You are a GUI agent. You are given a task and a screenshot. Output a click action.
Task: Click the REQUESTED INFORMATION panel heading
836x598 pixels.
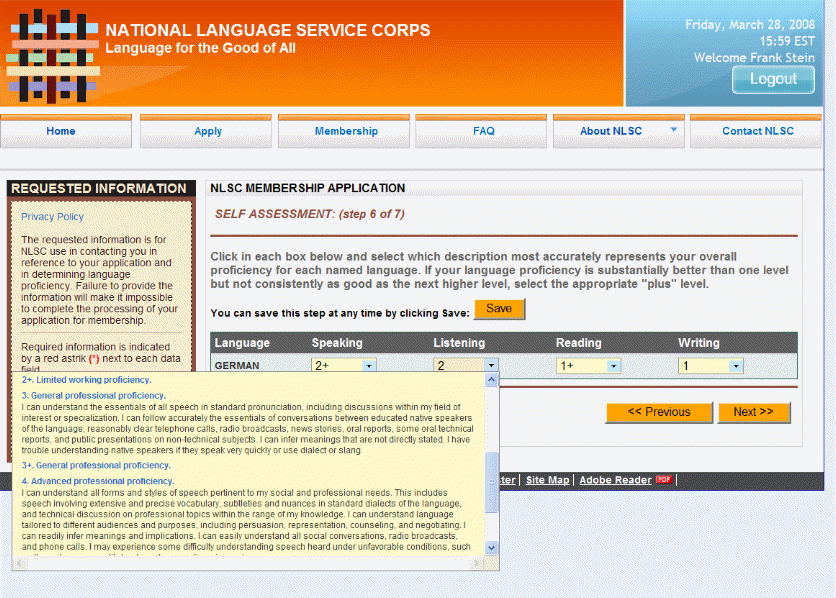click(x=99, y=188)
